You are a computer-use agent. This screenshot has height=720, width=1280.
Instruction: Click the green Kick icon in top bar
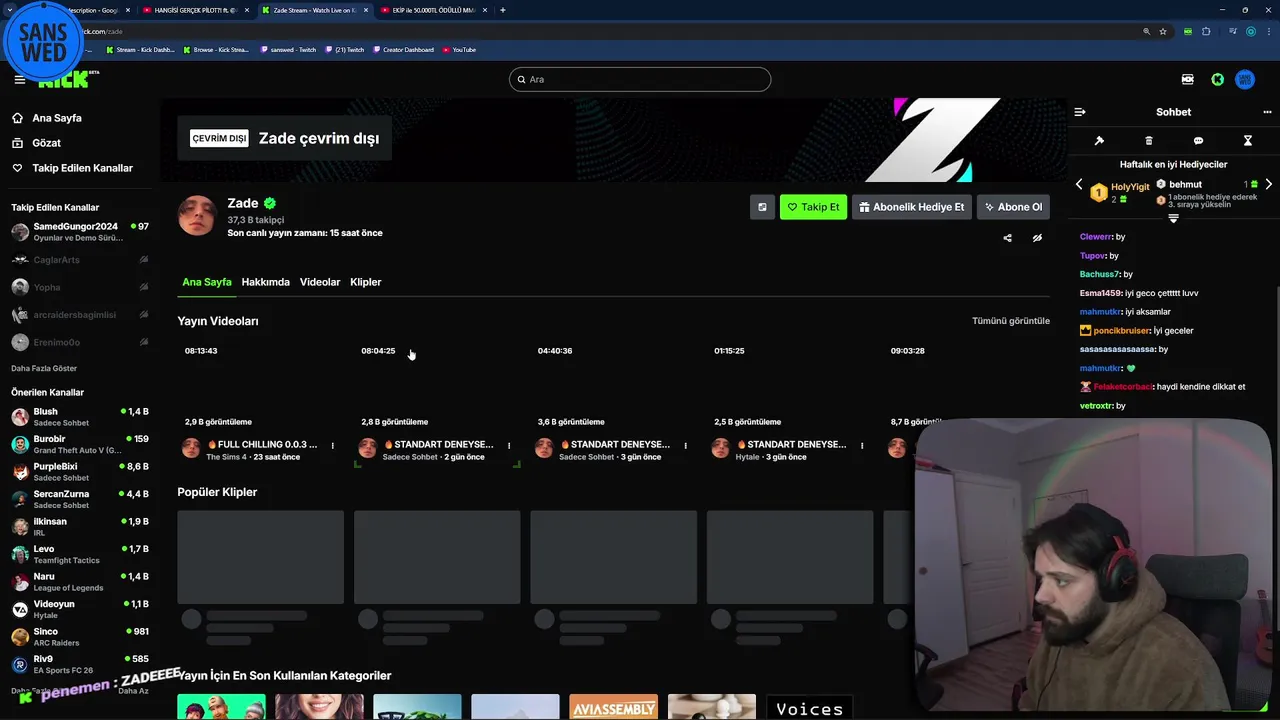coord(1217,80)
